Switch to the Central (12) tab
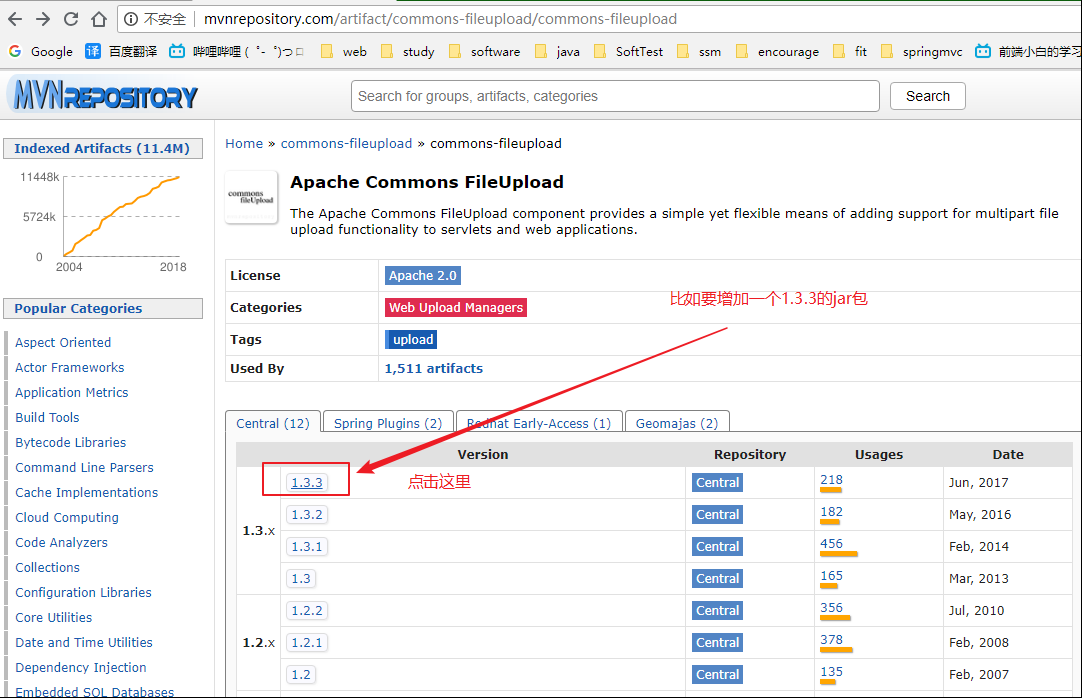Image resolution: width=1082 pixels, height=698 pixels. [273, 423]
